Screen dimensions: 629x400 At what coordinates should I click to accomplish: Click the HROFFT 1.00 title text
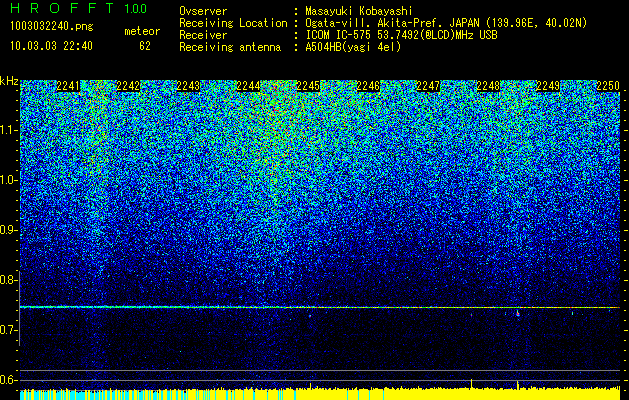(x=79, y=9)
